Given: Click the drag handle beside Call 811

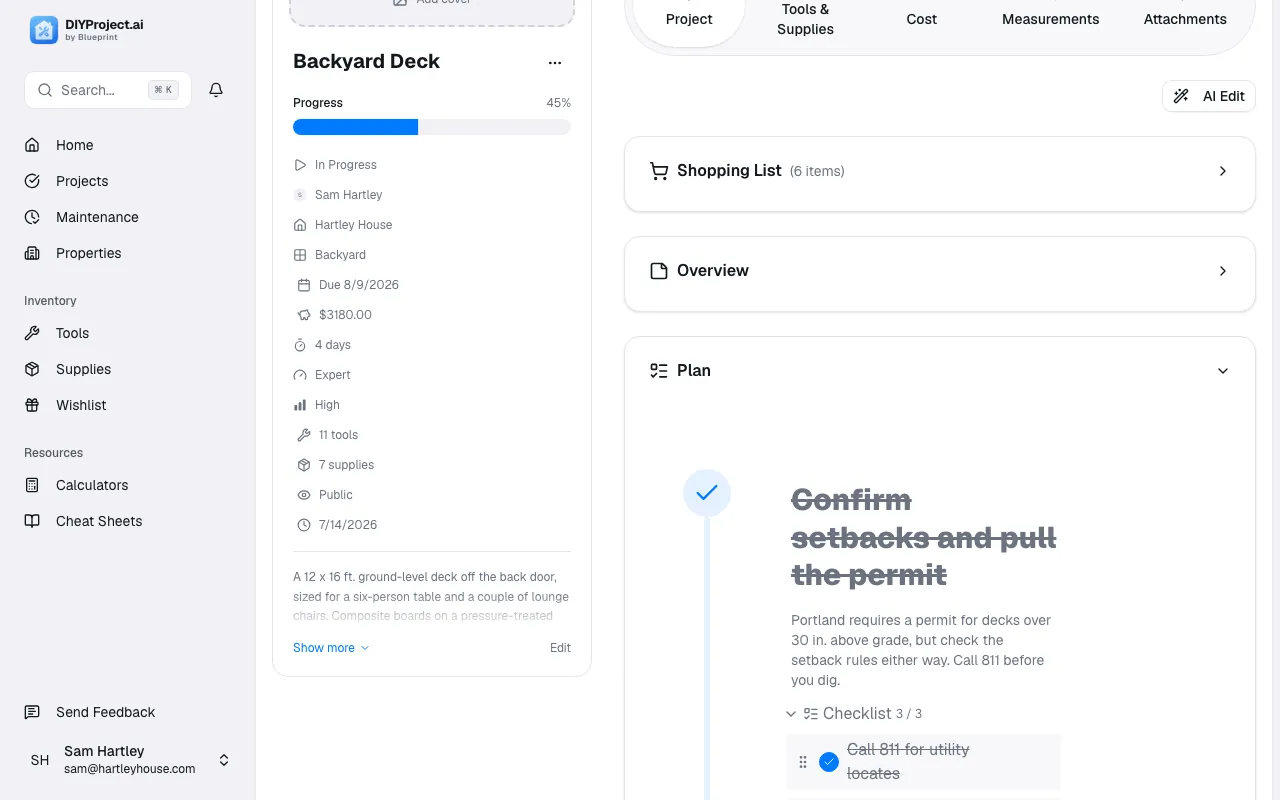Looking at the screenshot, I should [x=803, y=762].
